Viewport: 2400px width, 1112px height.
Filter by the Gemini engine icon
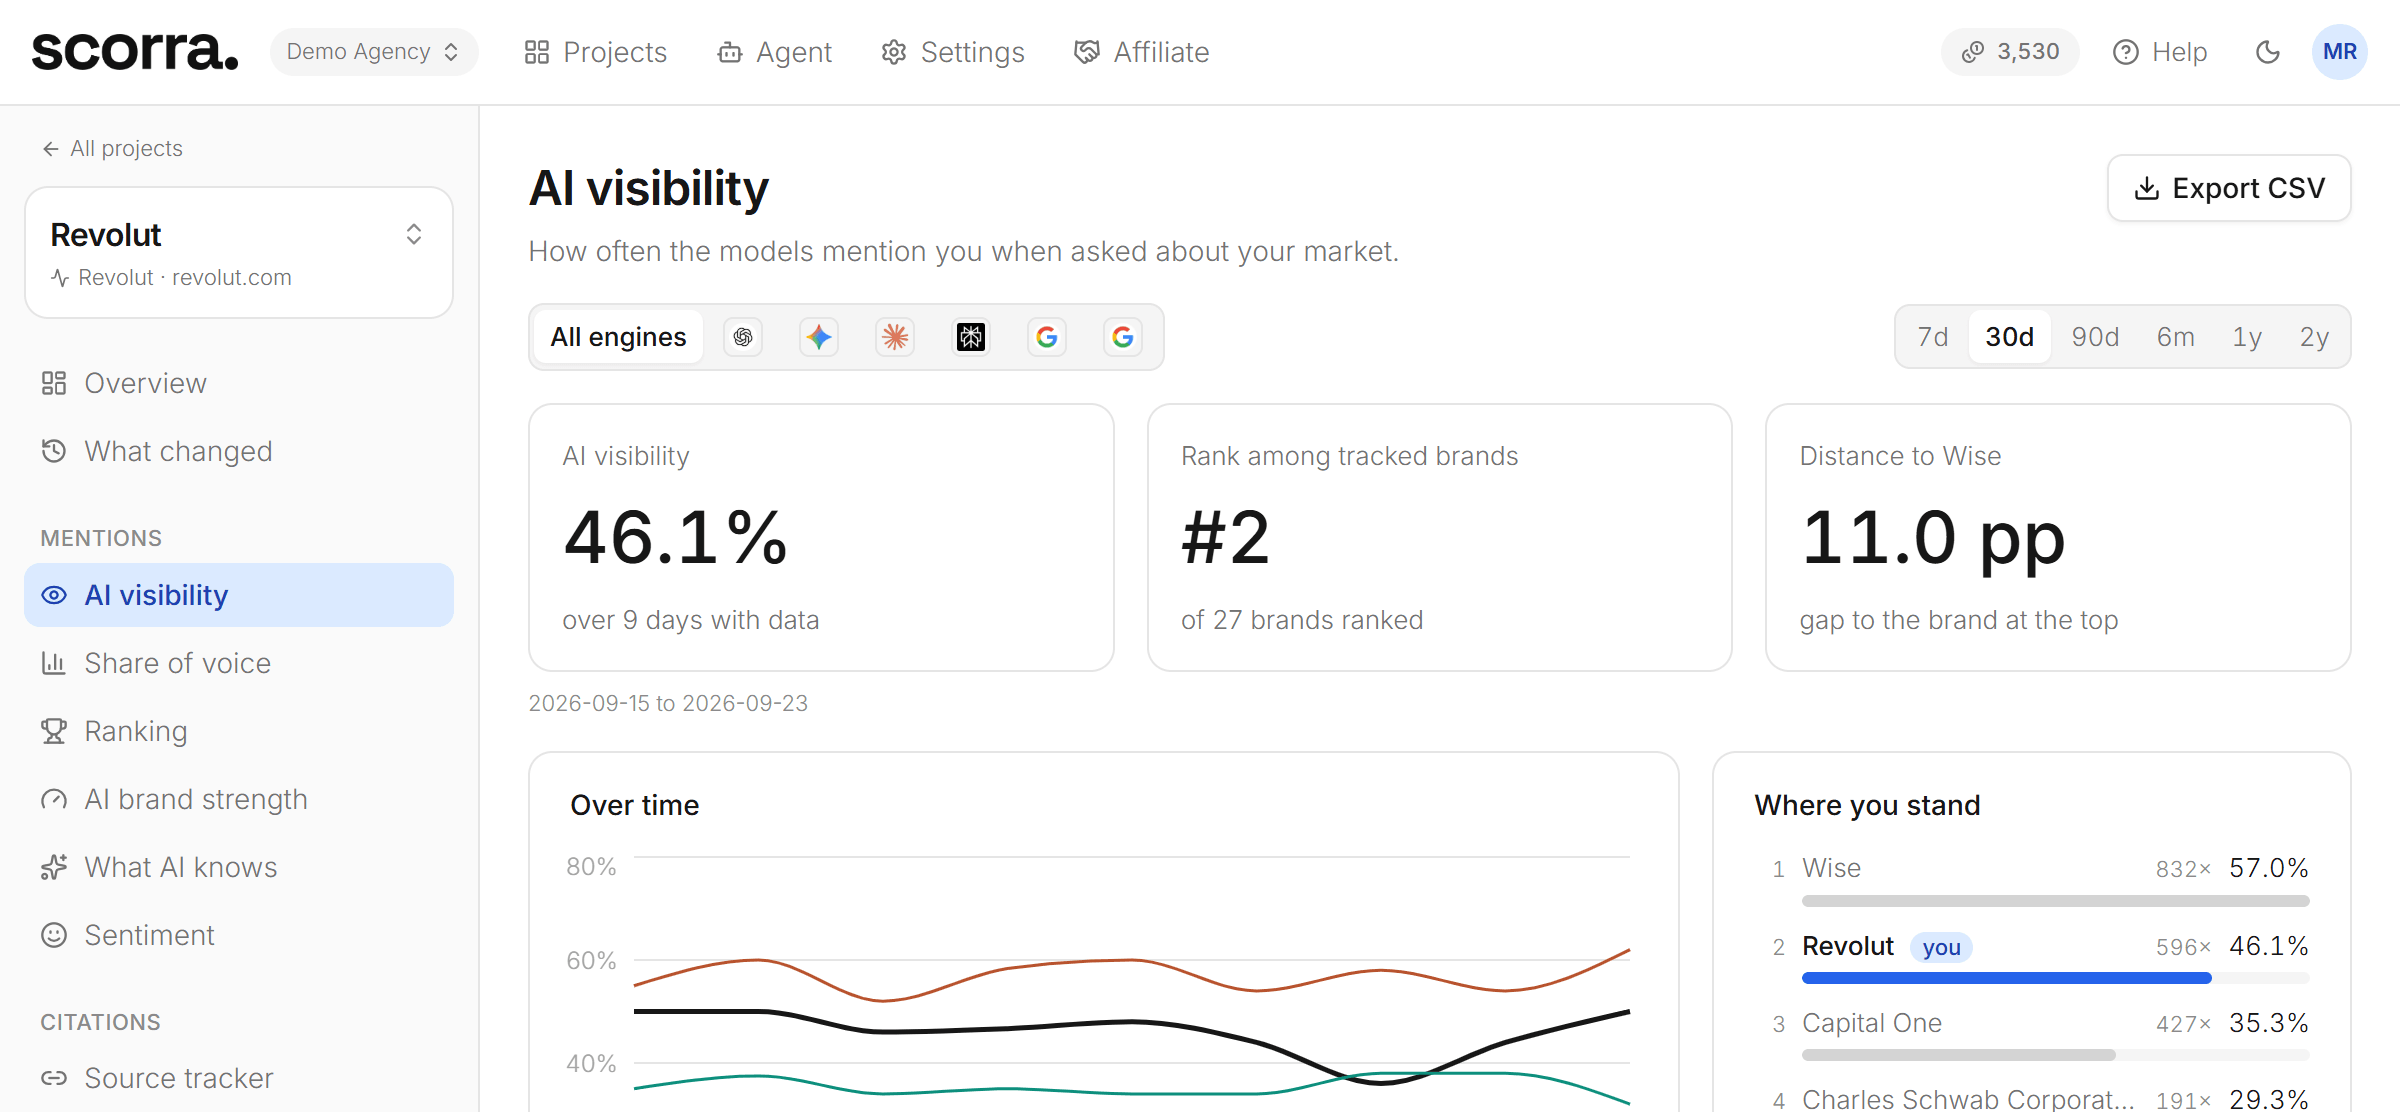coord(819,337)
